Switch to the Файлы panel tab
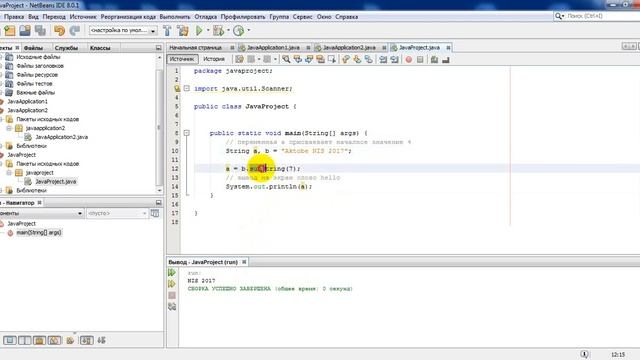Screen dimensions: 640x360 (x=33, y=48)
